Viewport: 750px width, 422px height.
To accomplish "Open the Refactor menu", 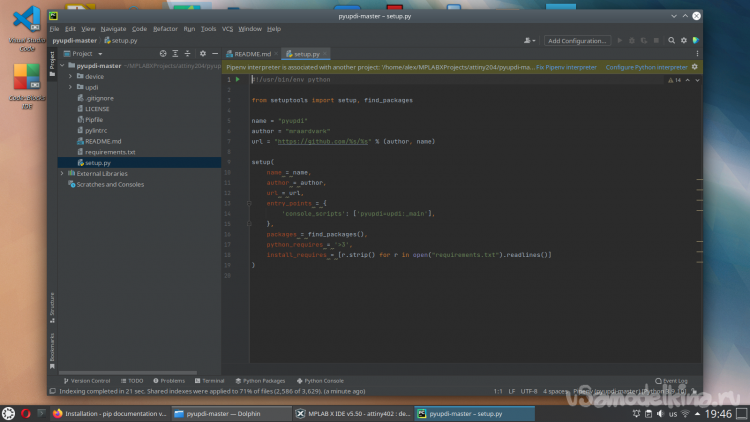I will pos(165,29).
